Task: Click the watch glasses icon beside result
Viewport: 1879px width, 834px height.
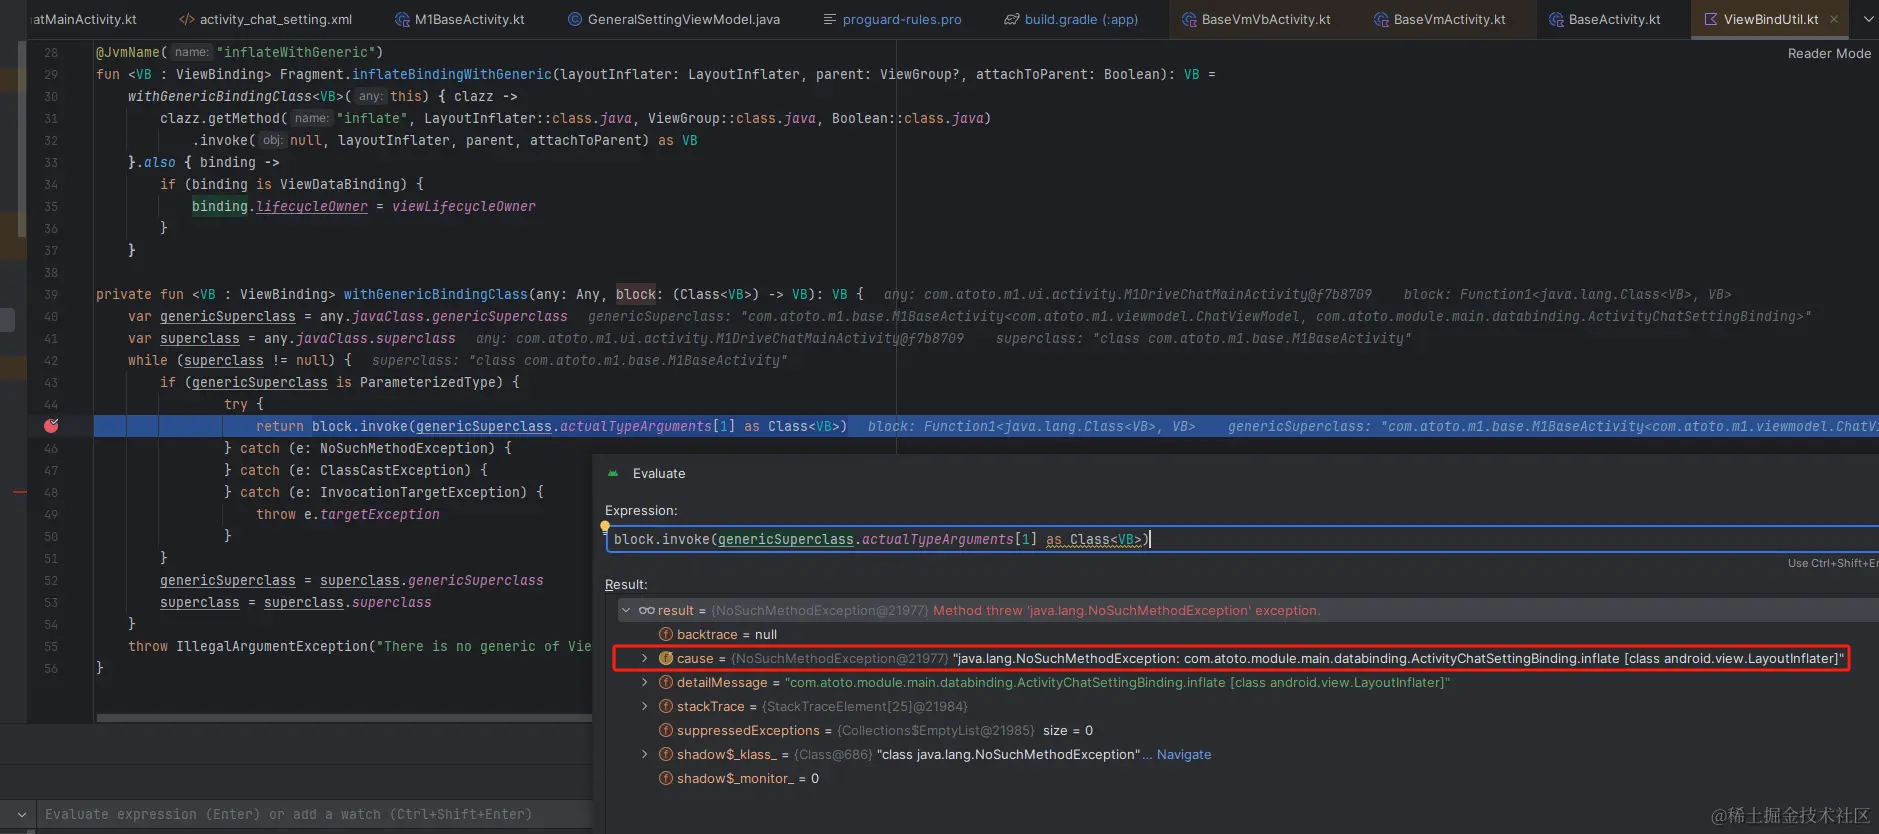Action: pos(647,610)
